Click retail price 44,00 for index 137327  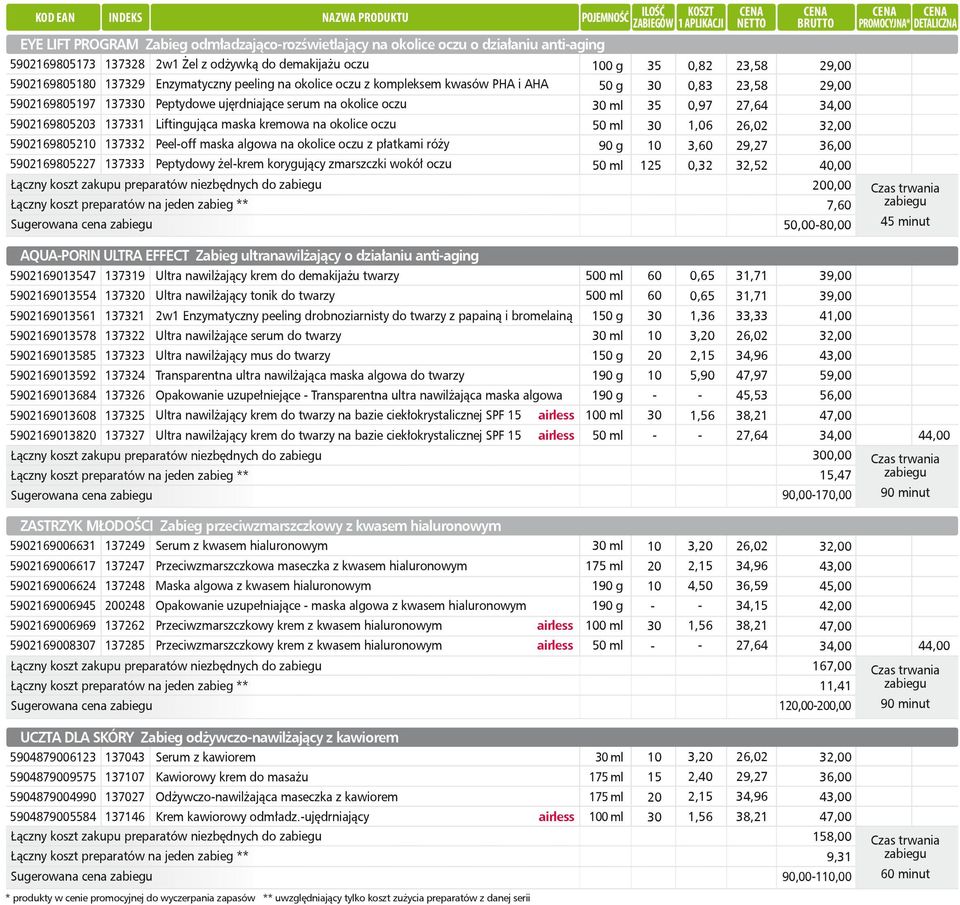tap(934, 435)
